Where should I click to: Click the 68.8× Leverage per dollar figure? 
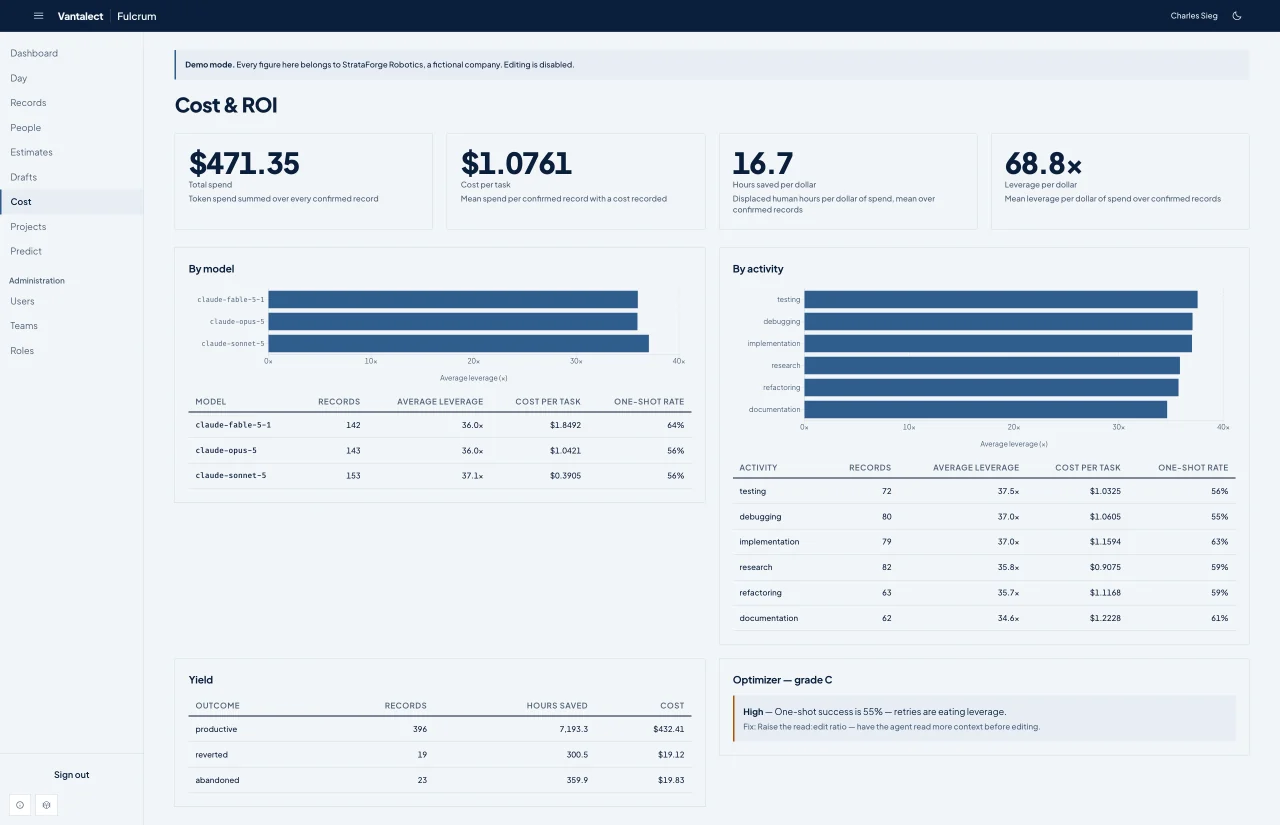pyautogui.click(x=1043, y=163)
